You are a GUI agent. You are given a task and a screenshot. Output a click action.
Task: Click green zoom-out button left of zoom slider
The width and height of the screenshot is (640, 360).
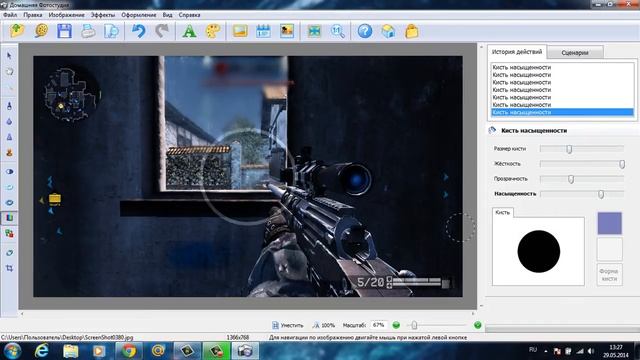click(396, 325)
